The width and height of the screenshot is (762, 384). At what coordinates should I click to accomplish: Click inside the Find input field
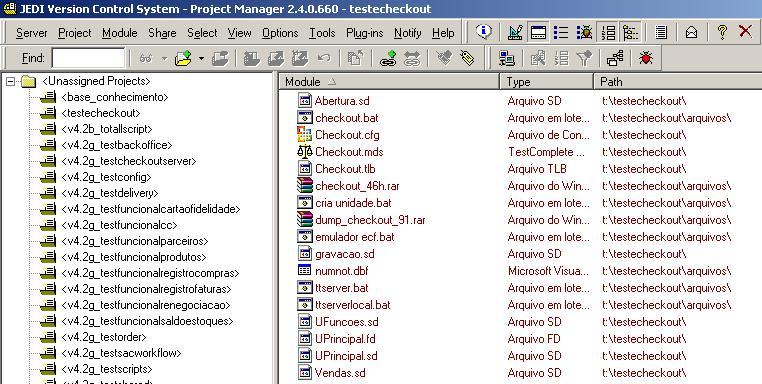(x=88, y=58)
